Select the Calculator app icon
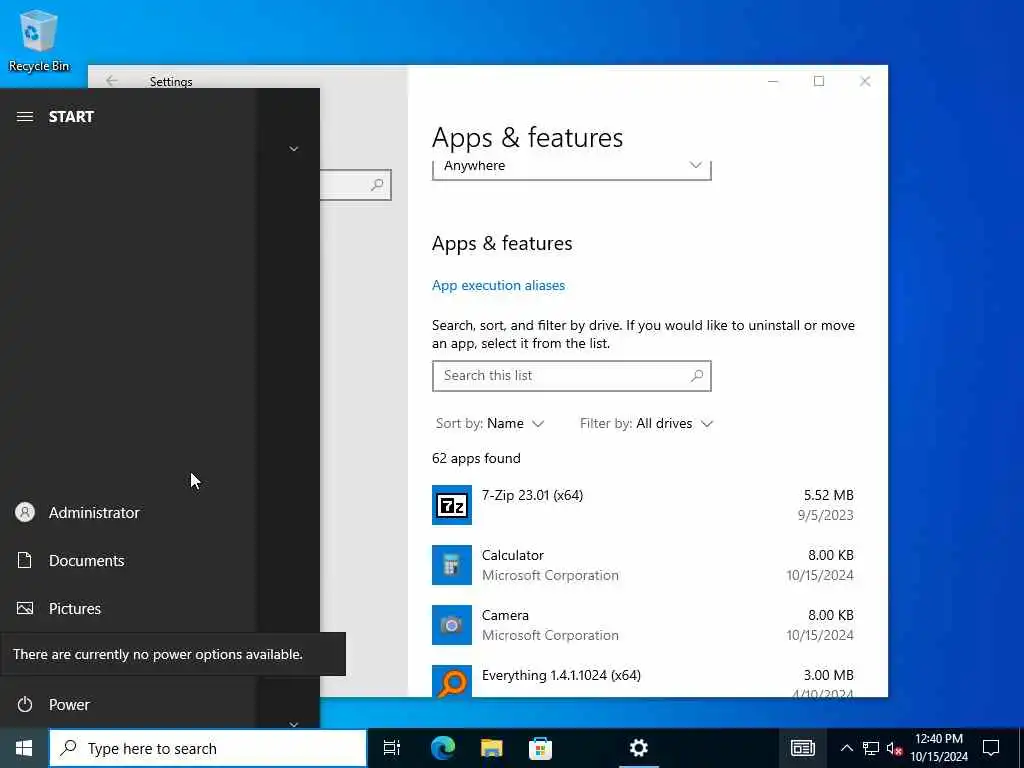The image size is (1024, 768). (x=452, y=565)
